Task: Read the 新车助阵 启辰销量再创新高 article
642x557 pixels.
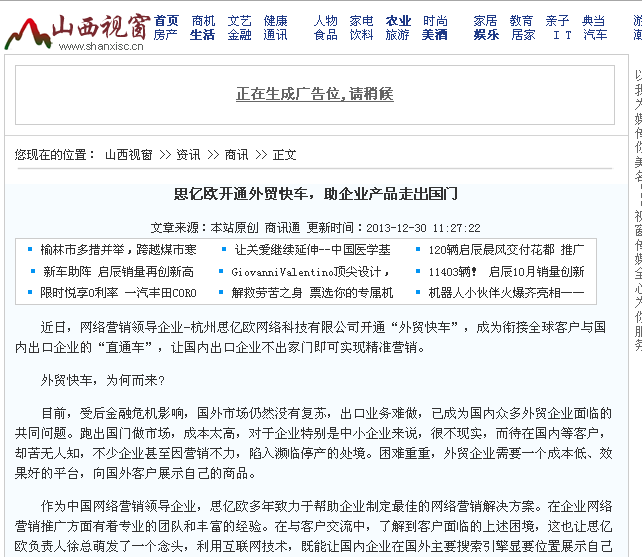Action: click(118, 271)
